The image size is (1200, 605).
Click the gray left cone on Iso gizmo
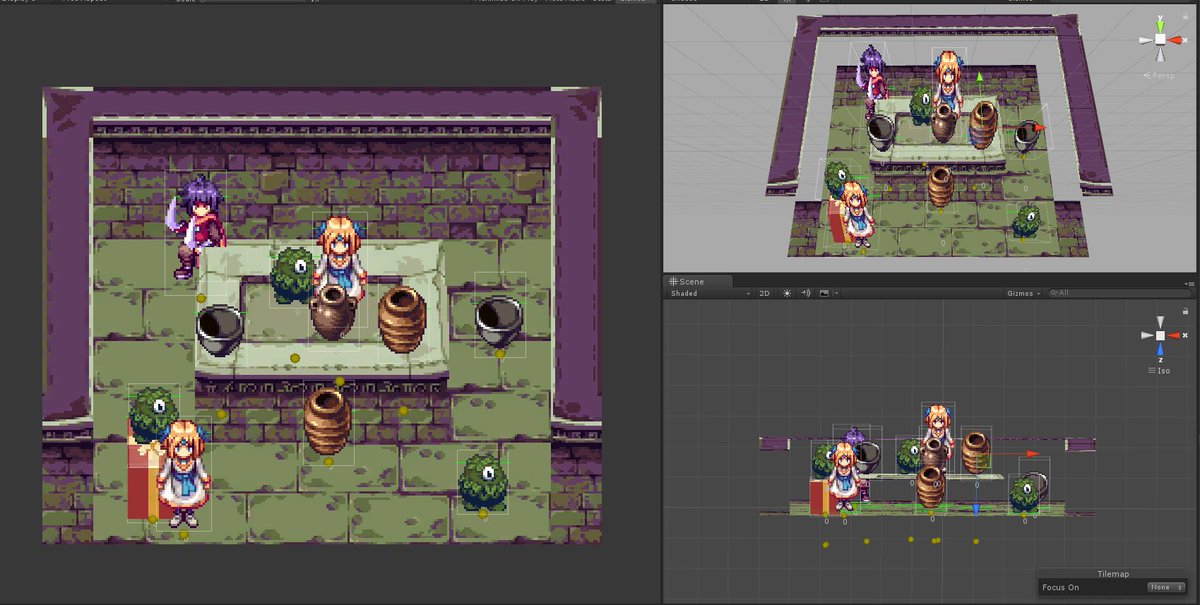(1146, 335)
